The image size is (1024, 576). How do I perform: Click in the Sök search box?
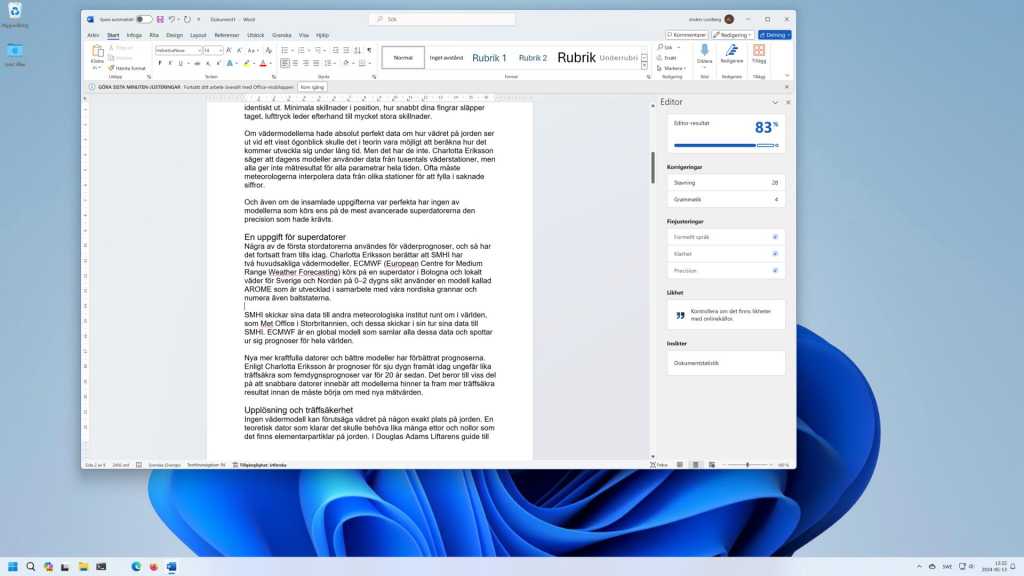click(x=442, y=20)
